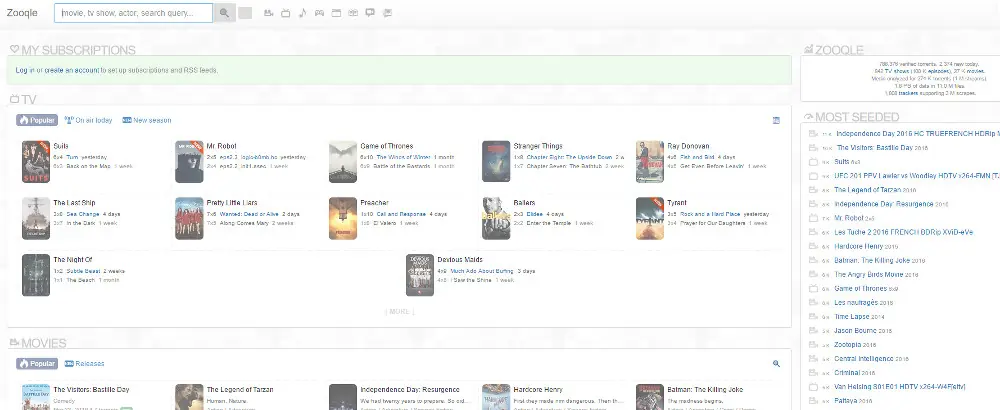This screenshot has height=410, width=1000.
Task: Open episode 'Rock and a Hard Place'
Action: (x=710, y=214)
